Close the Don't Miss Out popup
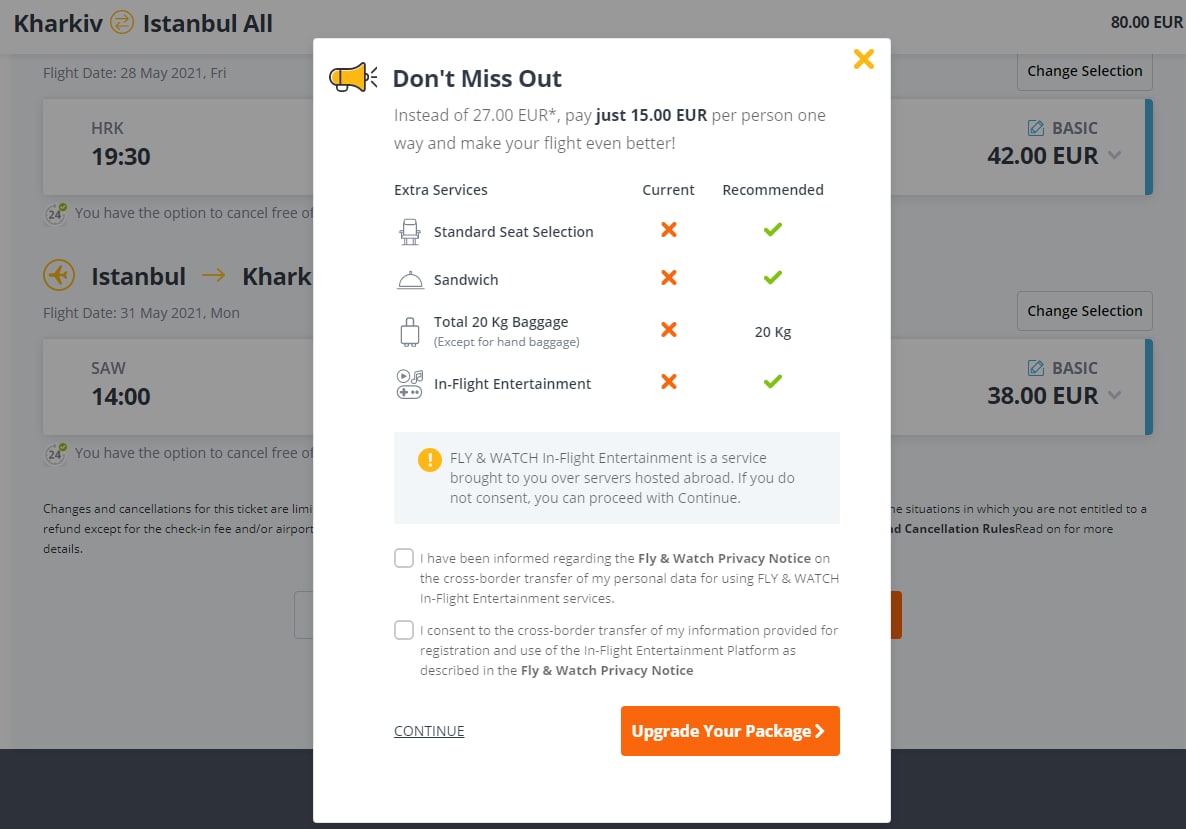This screenshot has height=829, width=1186. (863, 59)
